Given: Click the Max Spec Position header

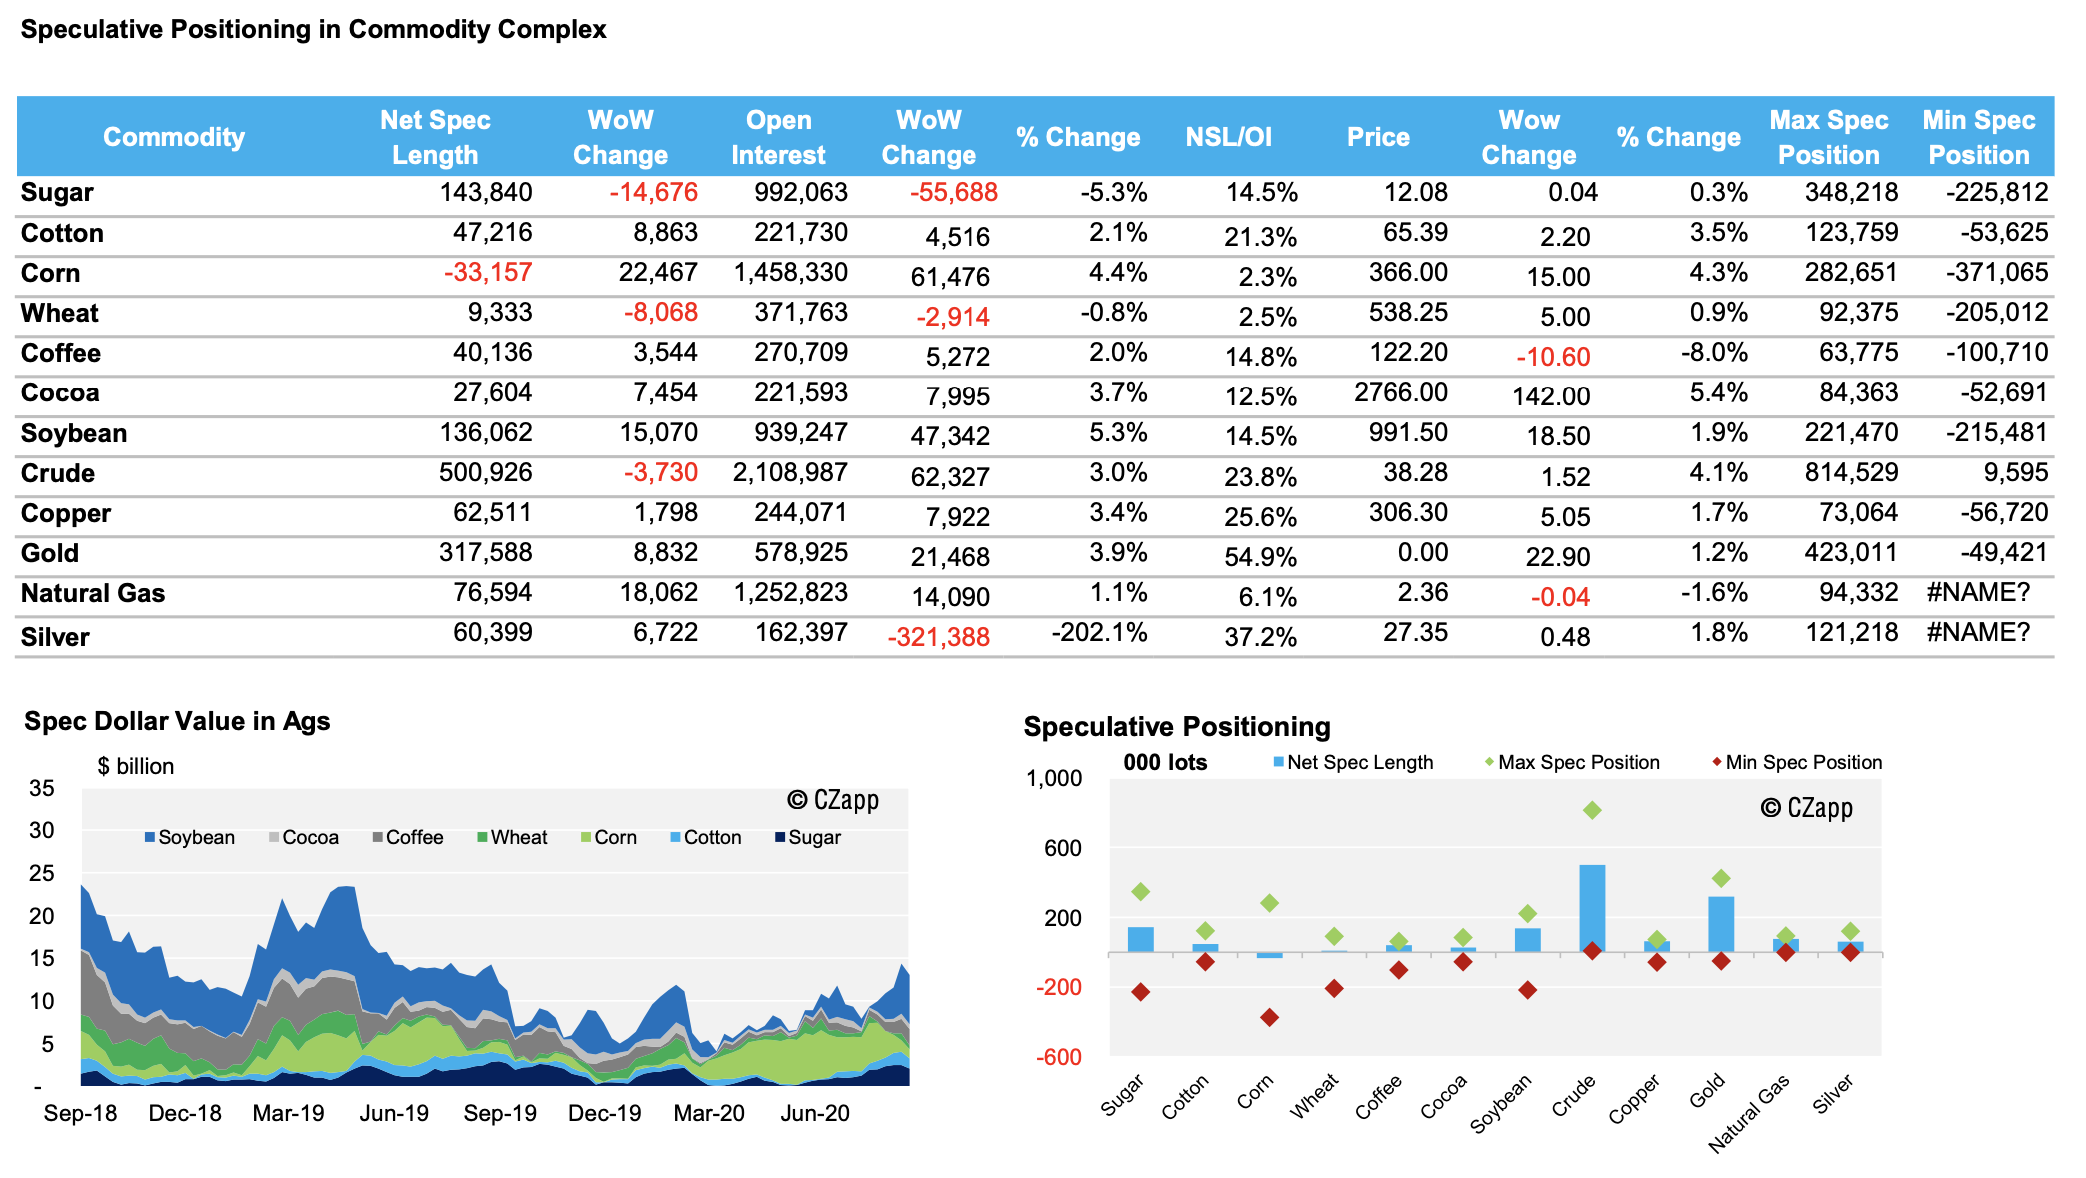Looking at the screenshot, I should point(1828,137).
